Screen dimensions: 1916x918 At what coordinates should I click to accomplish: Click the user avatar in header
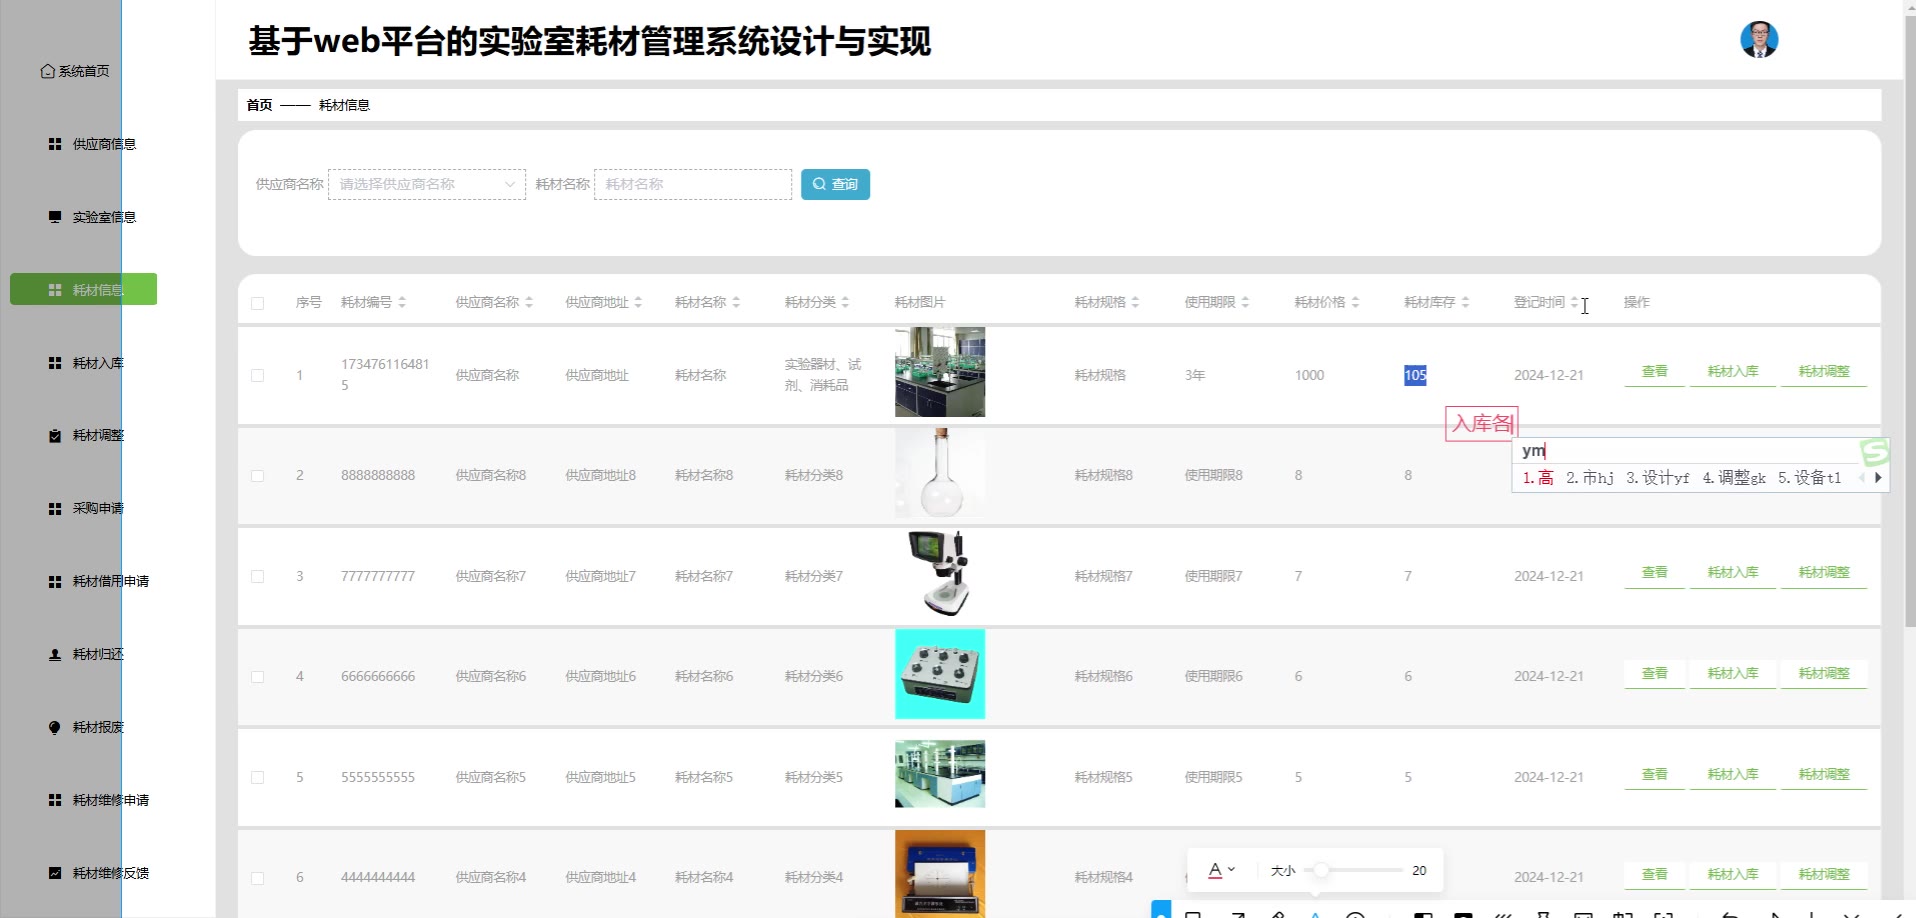tap(1758, 40)
